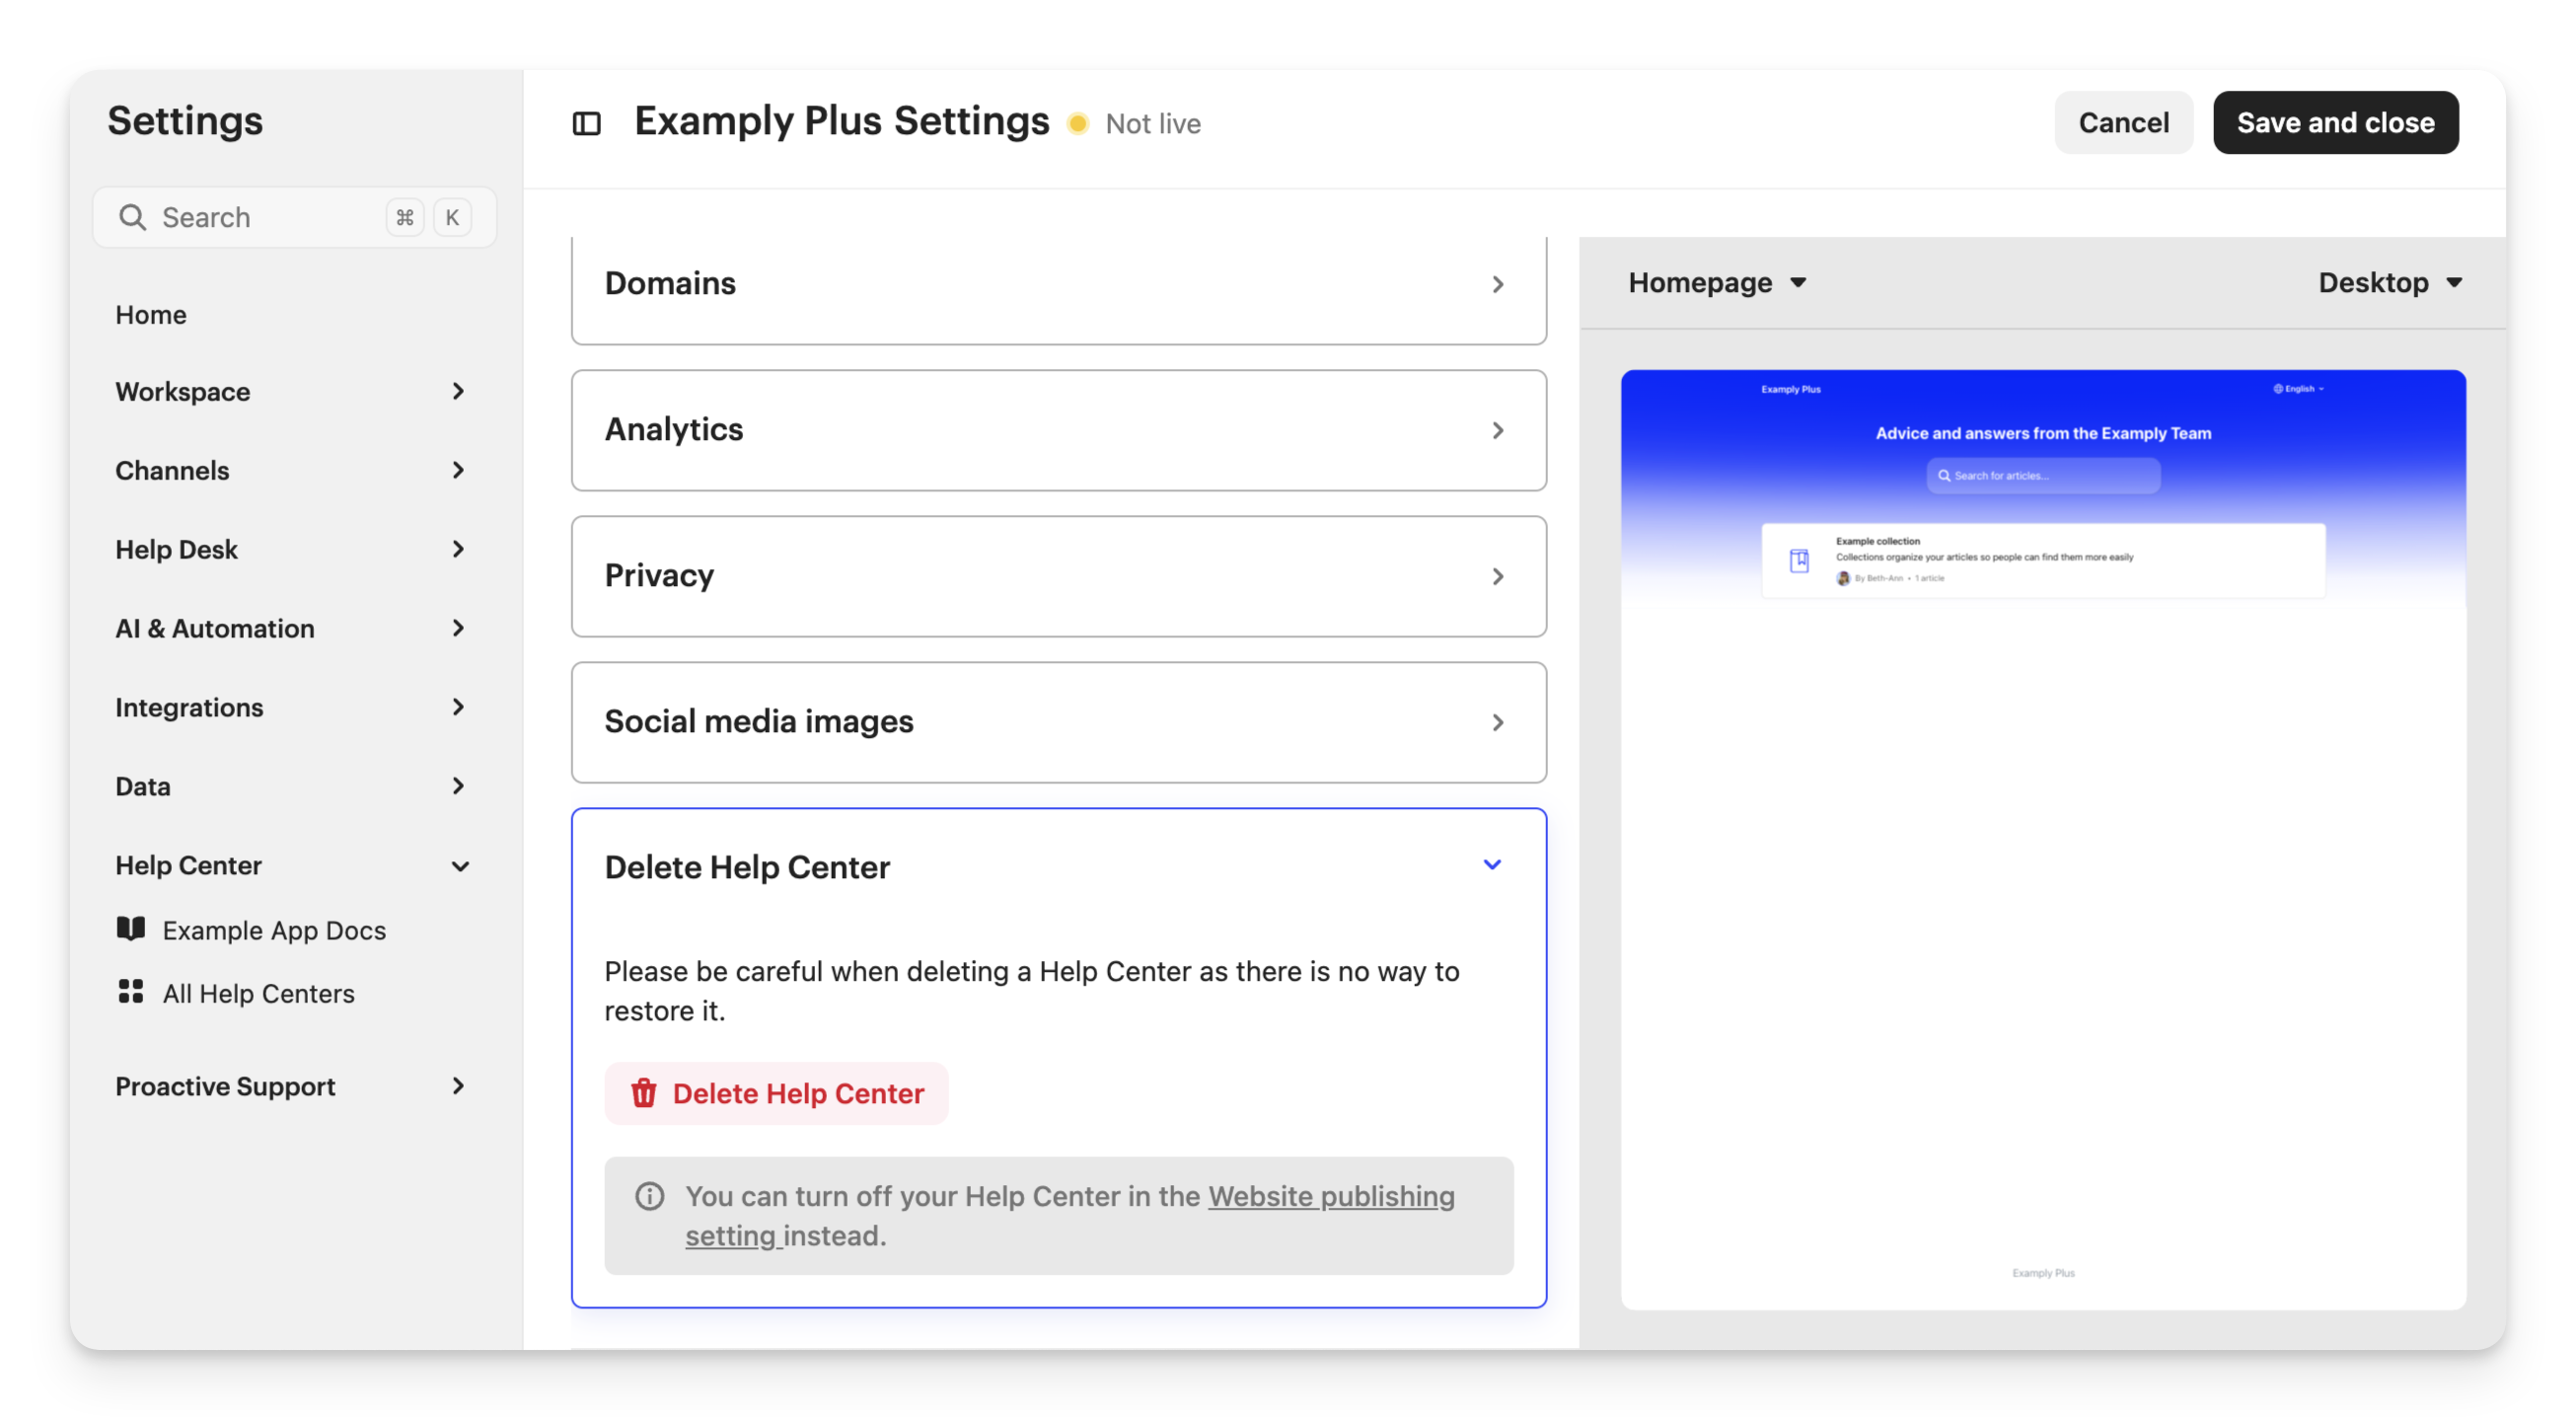
Task: Click the info icon in the notice box
Action: click(x=650, y=1196)
